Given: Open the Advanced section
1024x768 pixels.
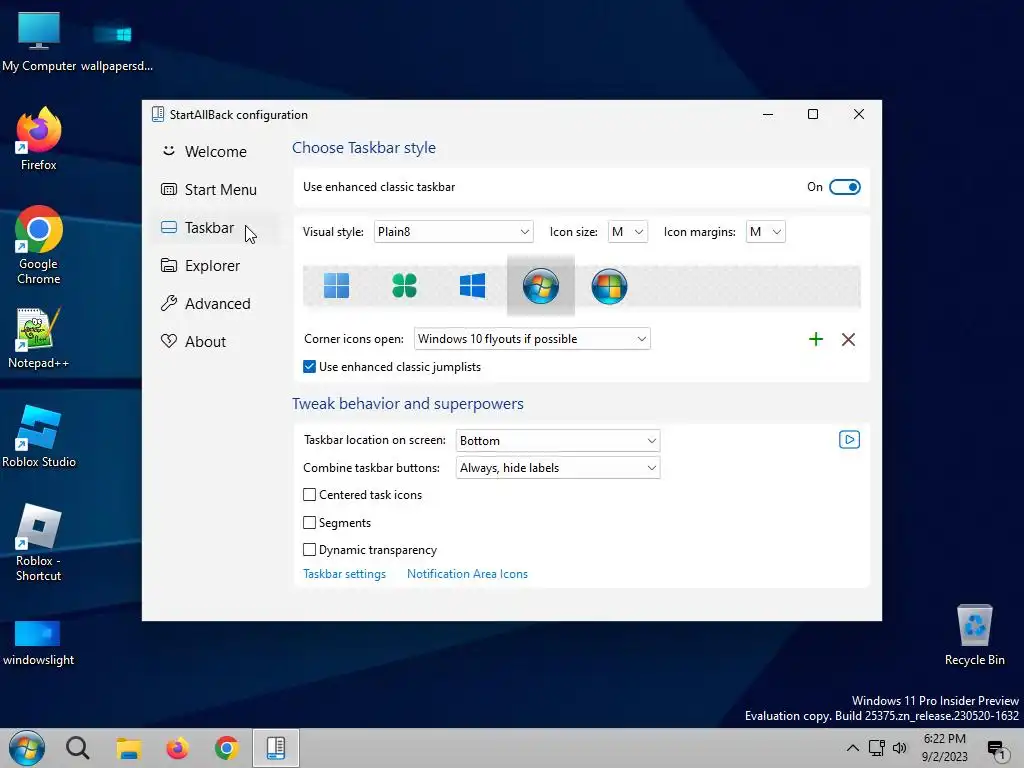Looking at the screenshot, I should pyautogui.click(x=216, y=304).
